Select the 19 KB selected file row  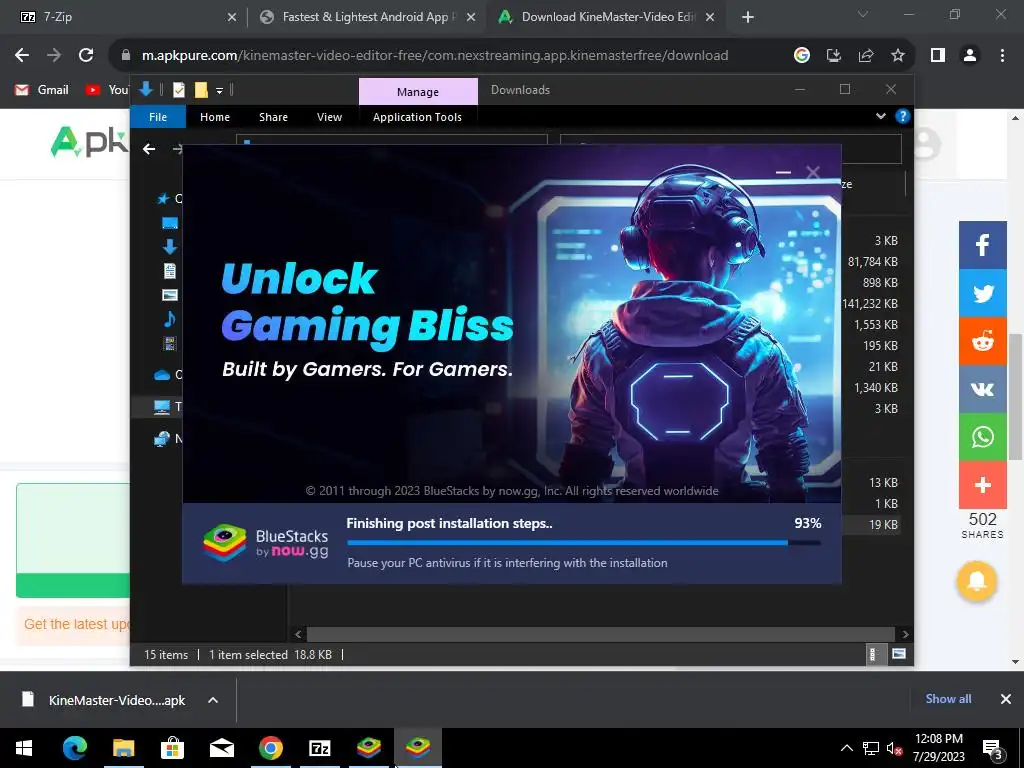tap(872, 524)
